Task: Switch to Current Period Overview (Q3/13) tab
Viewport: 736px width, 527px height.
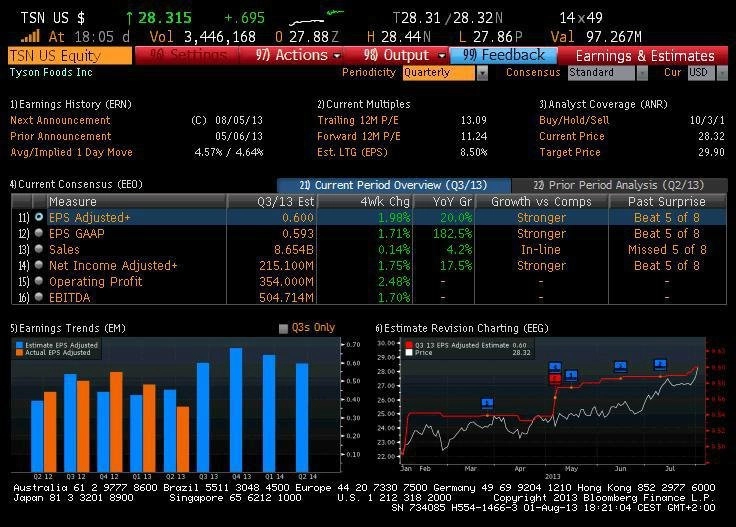Action: tap(393, 185)
